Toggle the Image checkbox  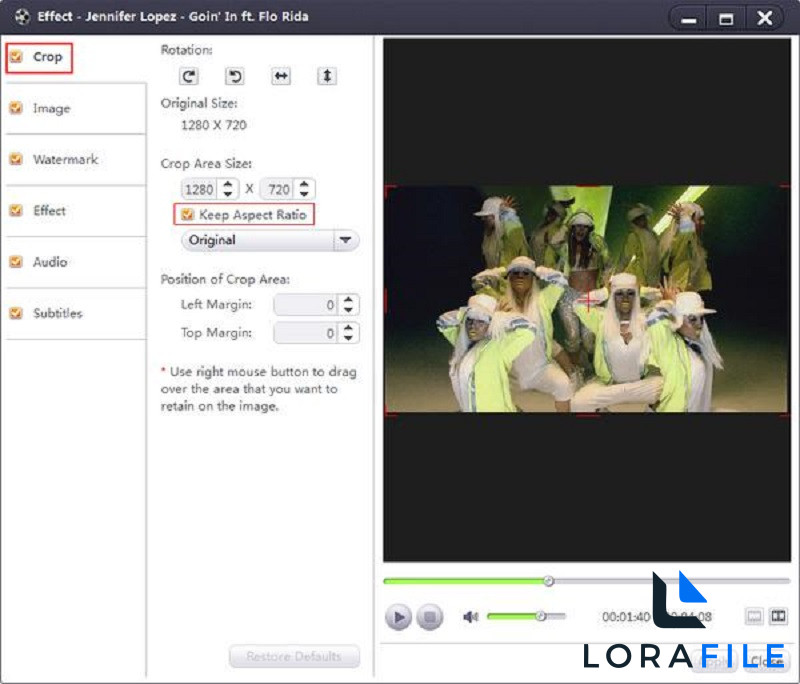coord(16,108)
